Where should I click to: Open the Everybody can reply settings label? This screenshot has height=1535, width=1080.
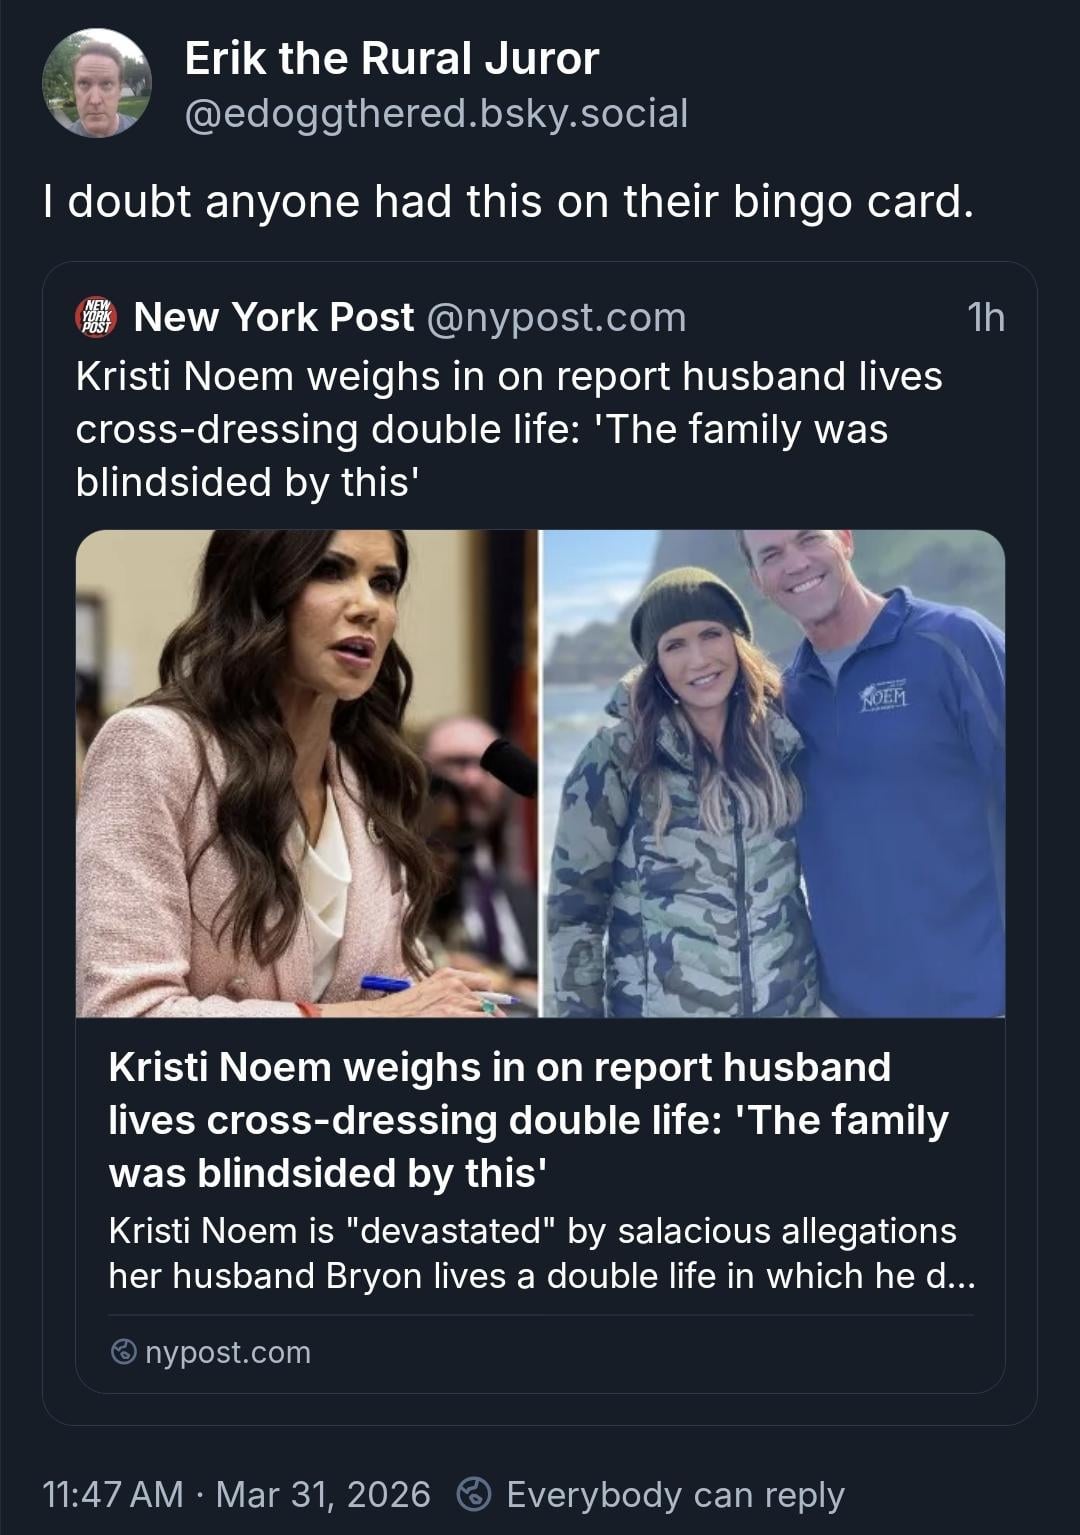pyautogui.click(x=675, y=1494)
